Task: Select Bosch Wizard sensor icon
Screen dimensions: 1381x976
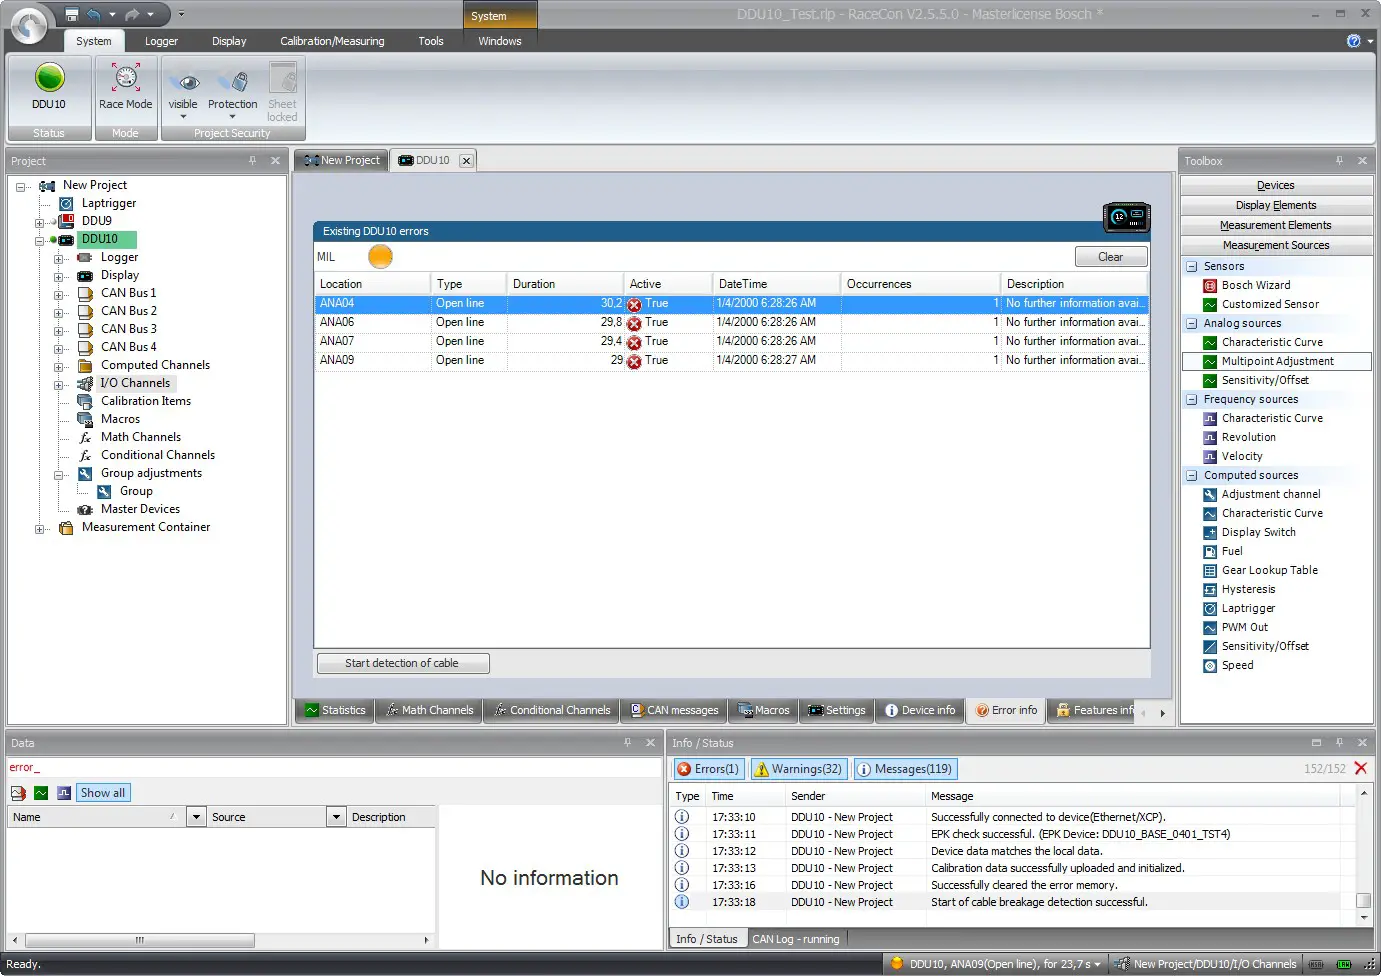Action: [x=1210, y=285]
